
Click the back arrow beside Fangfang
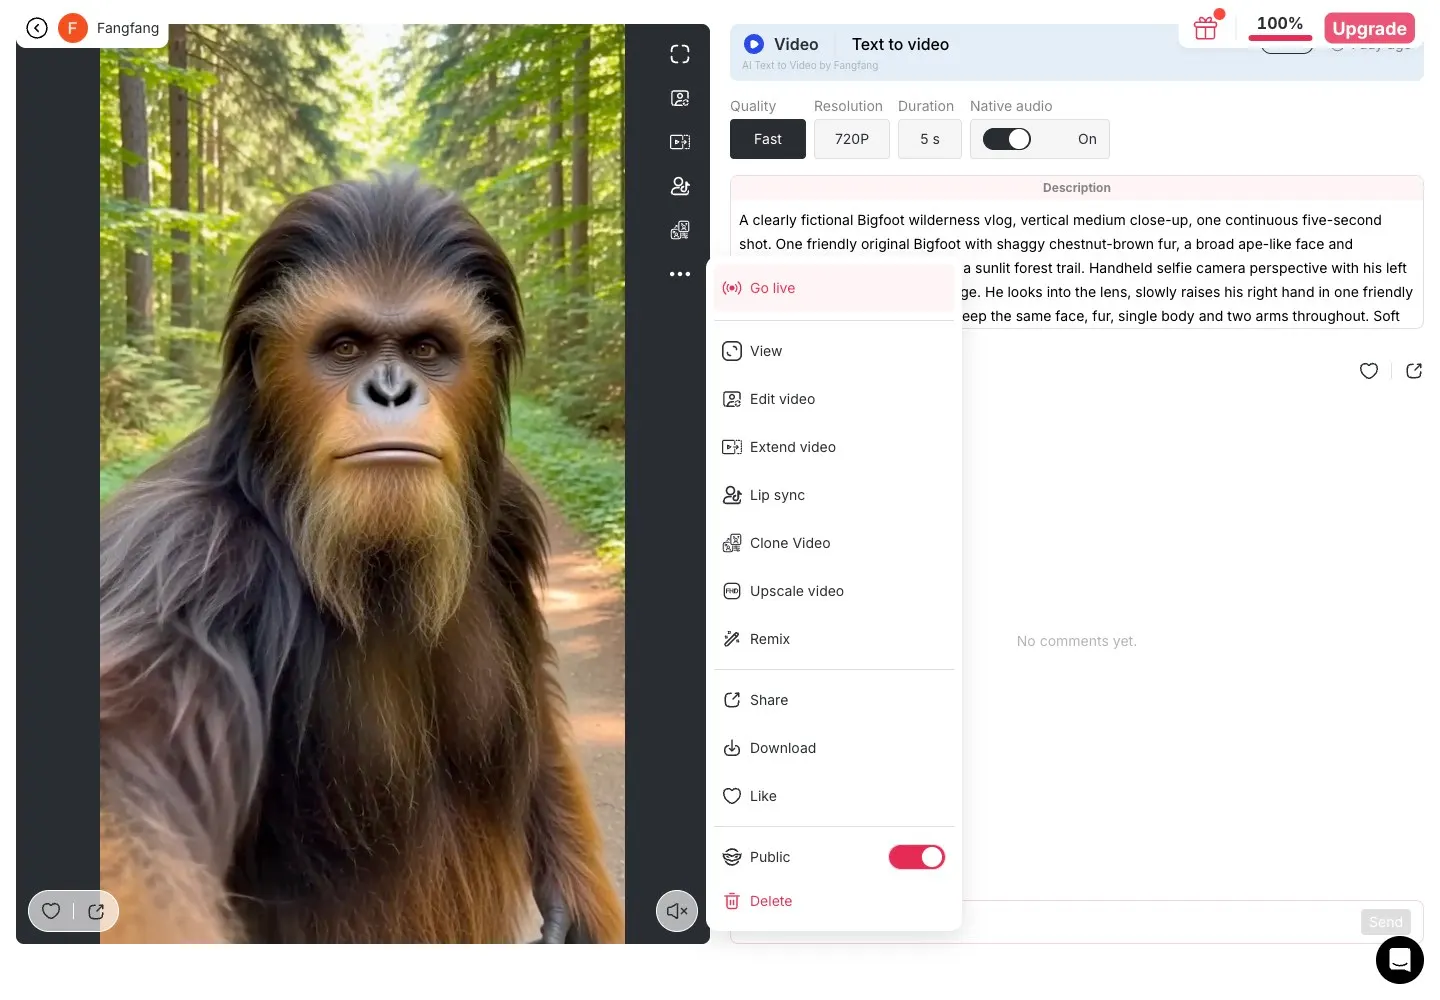[37, 28]
